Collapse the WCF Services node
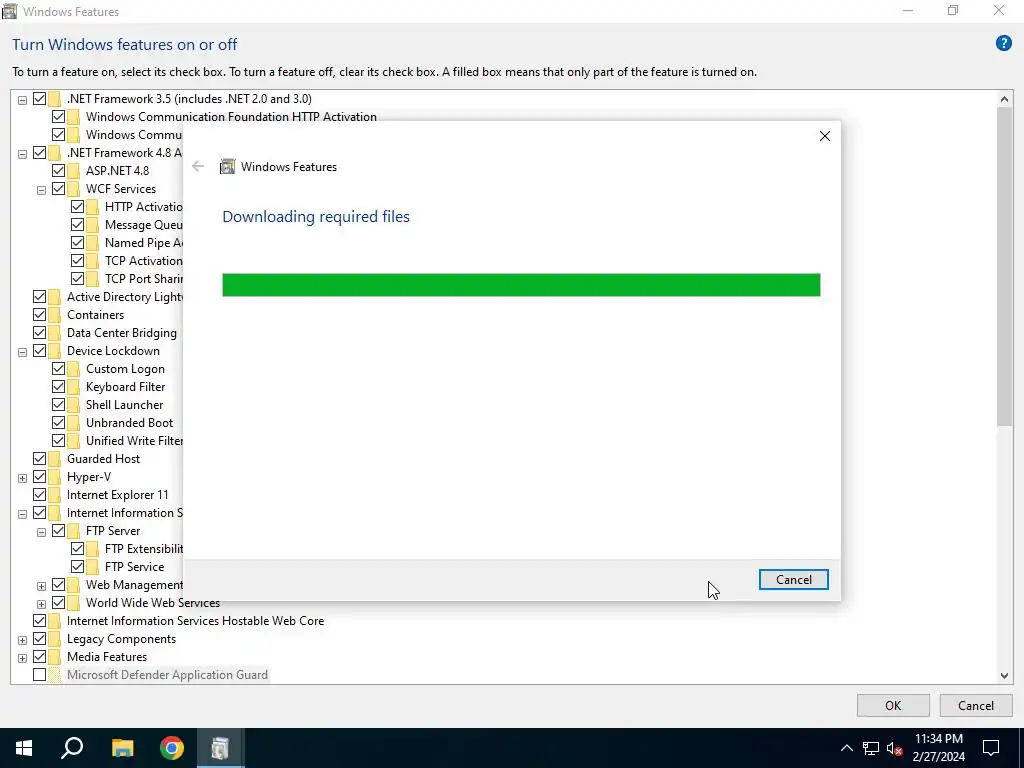Image resolution: width=1024 pixels, height=768 pixels. coord(41,190)
